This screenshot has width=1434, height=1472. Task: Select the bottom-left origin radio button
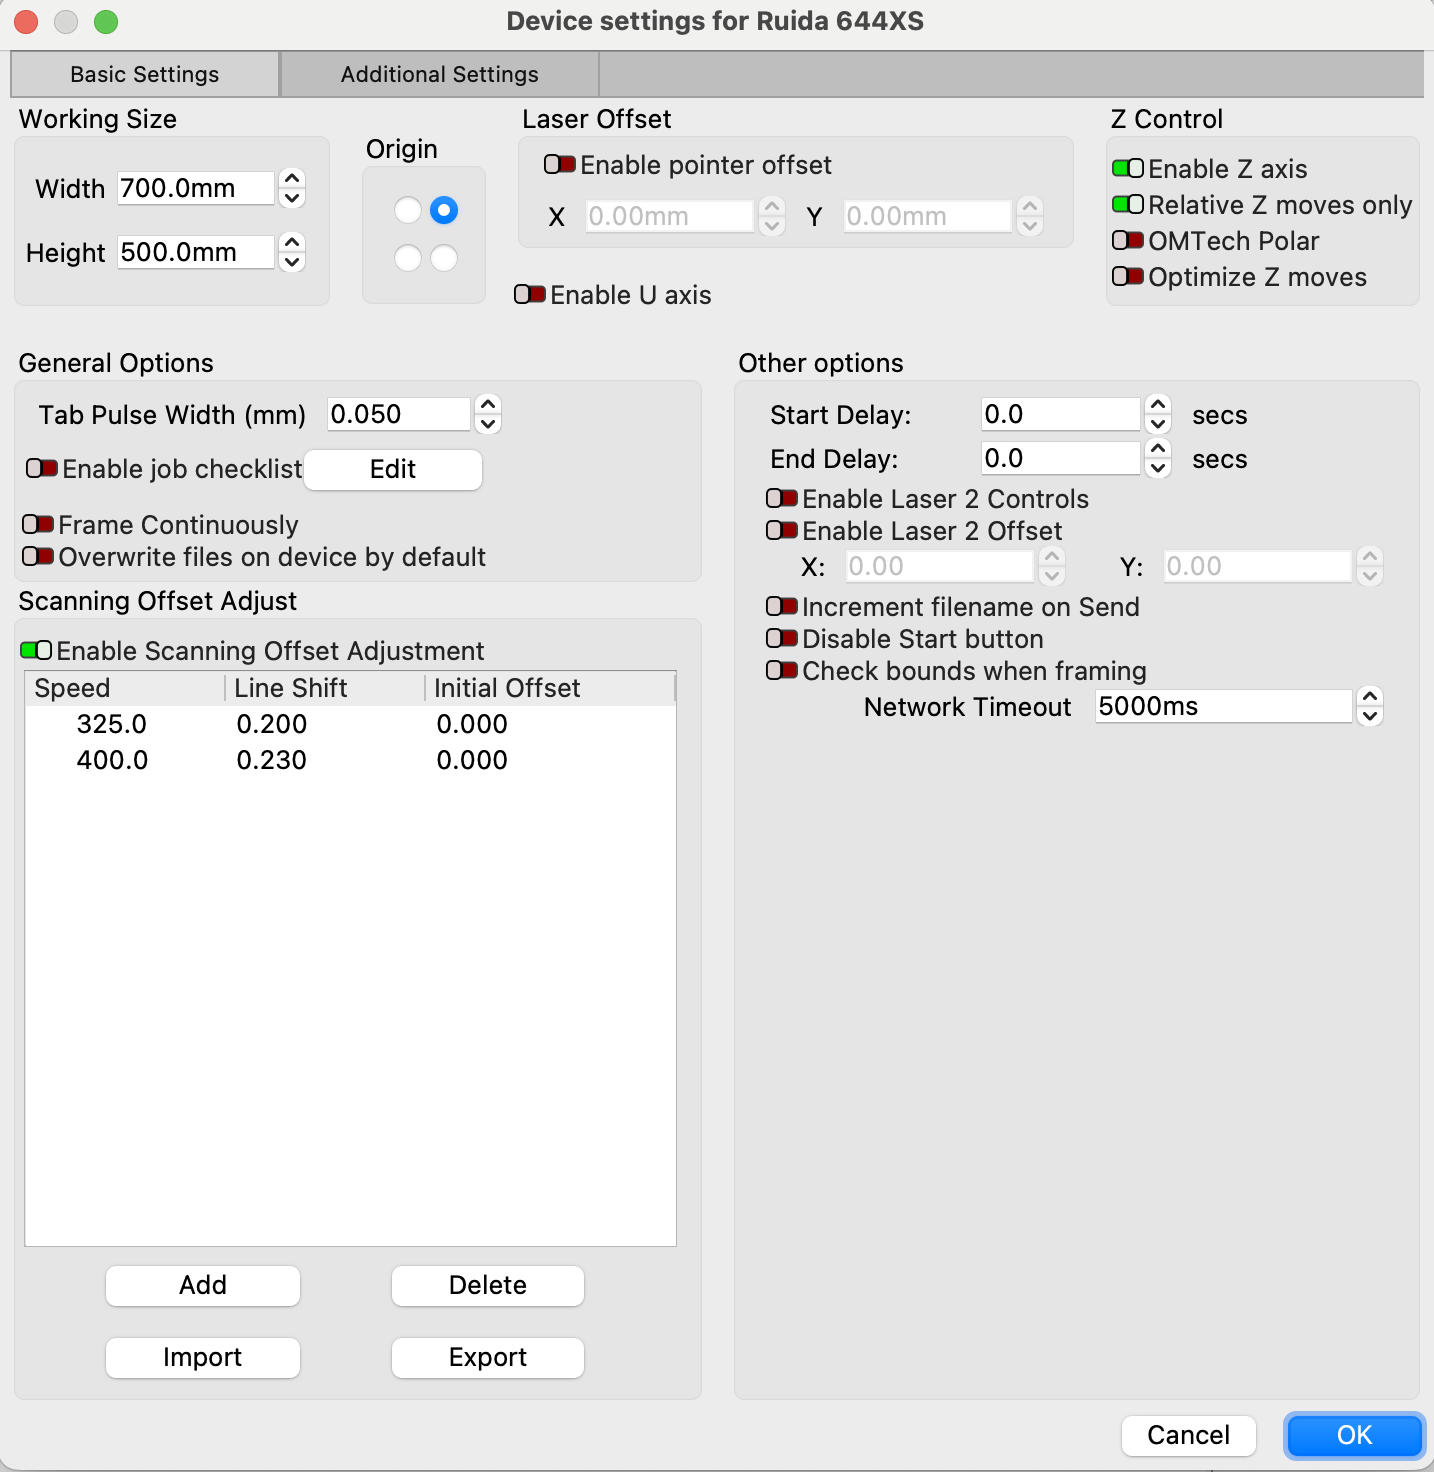pos(408,258)
